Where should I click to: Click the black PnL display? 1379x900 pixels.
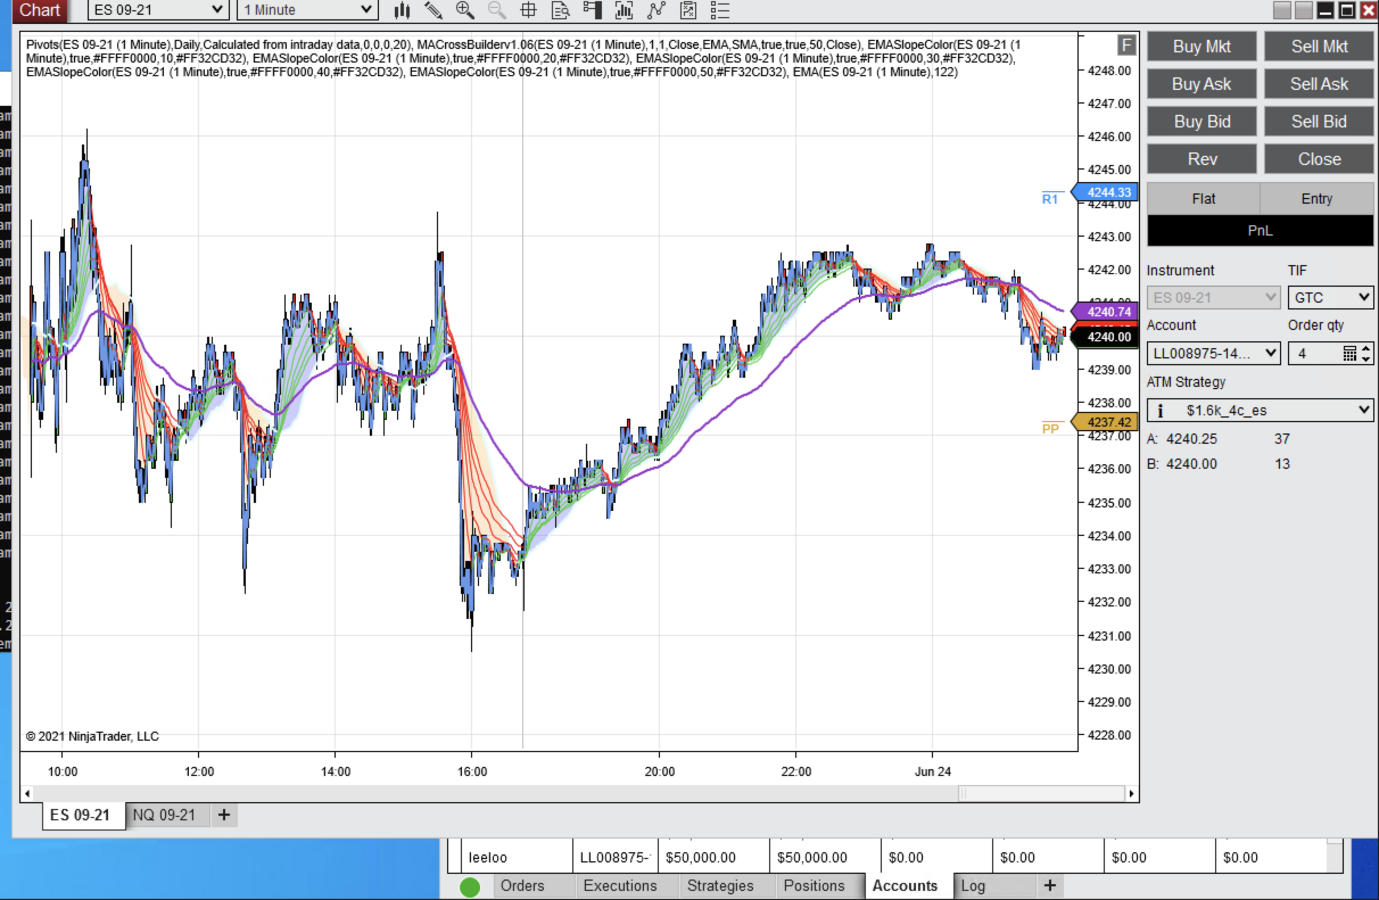(1260, 231)
